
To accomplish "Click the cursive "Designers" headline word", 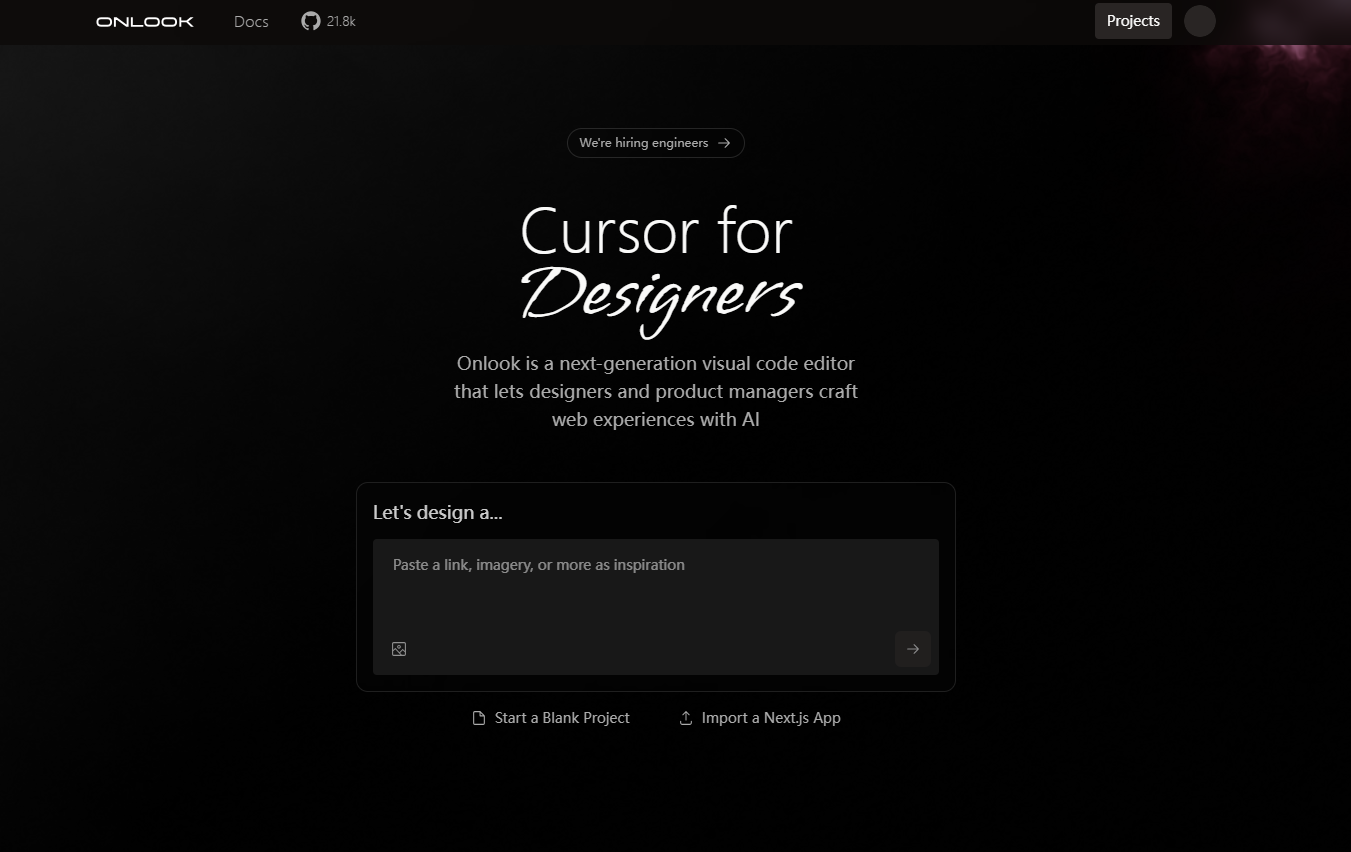I will 660,295.
